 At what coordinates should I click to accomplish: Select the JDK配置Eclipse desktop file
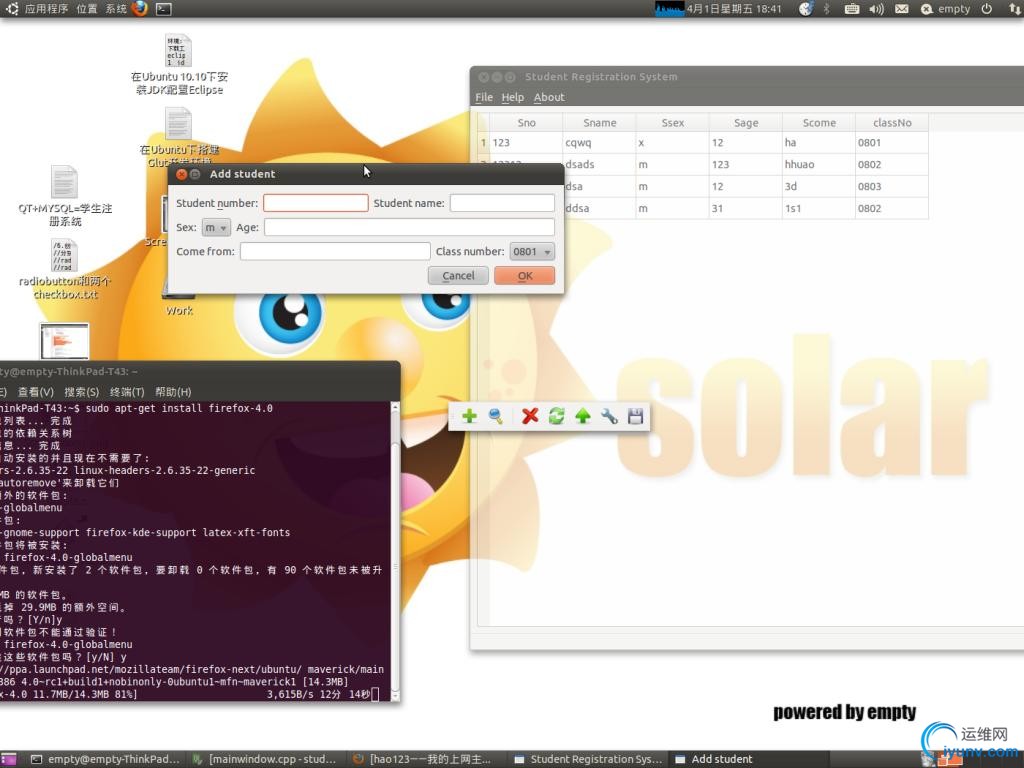(179, 65)
